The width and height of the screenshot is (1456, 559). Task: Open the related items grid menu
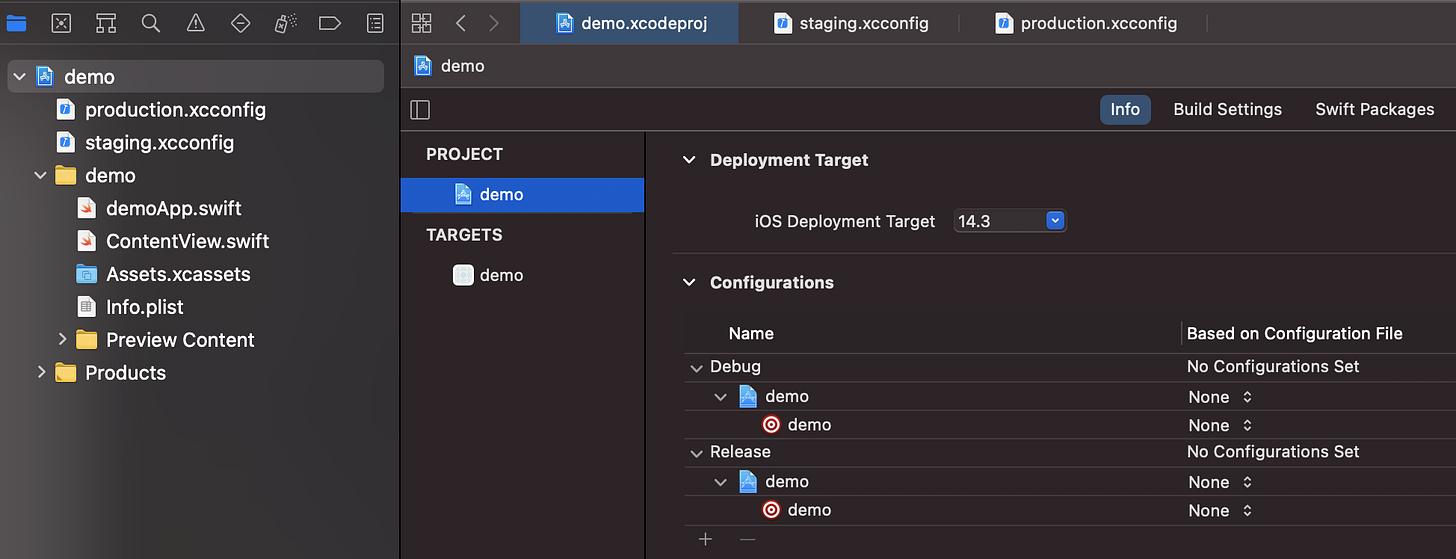pos(422,23)
